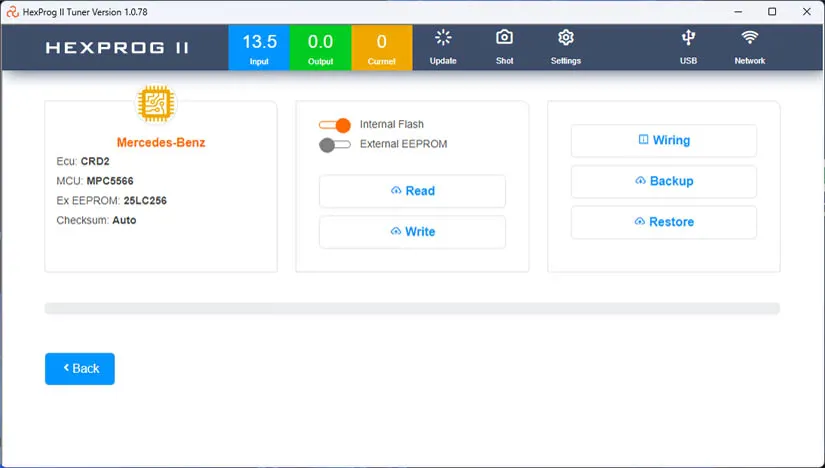
Task: Close the HexProg II Tuner window
Action: (807, 12)
